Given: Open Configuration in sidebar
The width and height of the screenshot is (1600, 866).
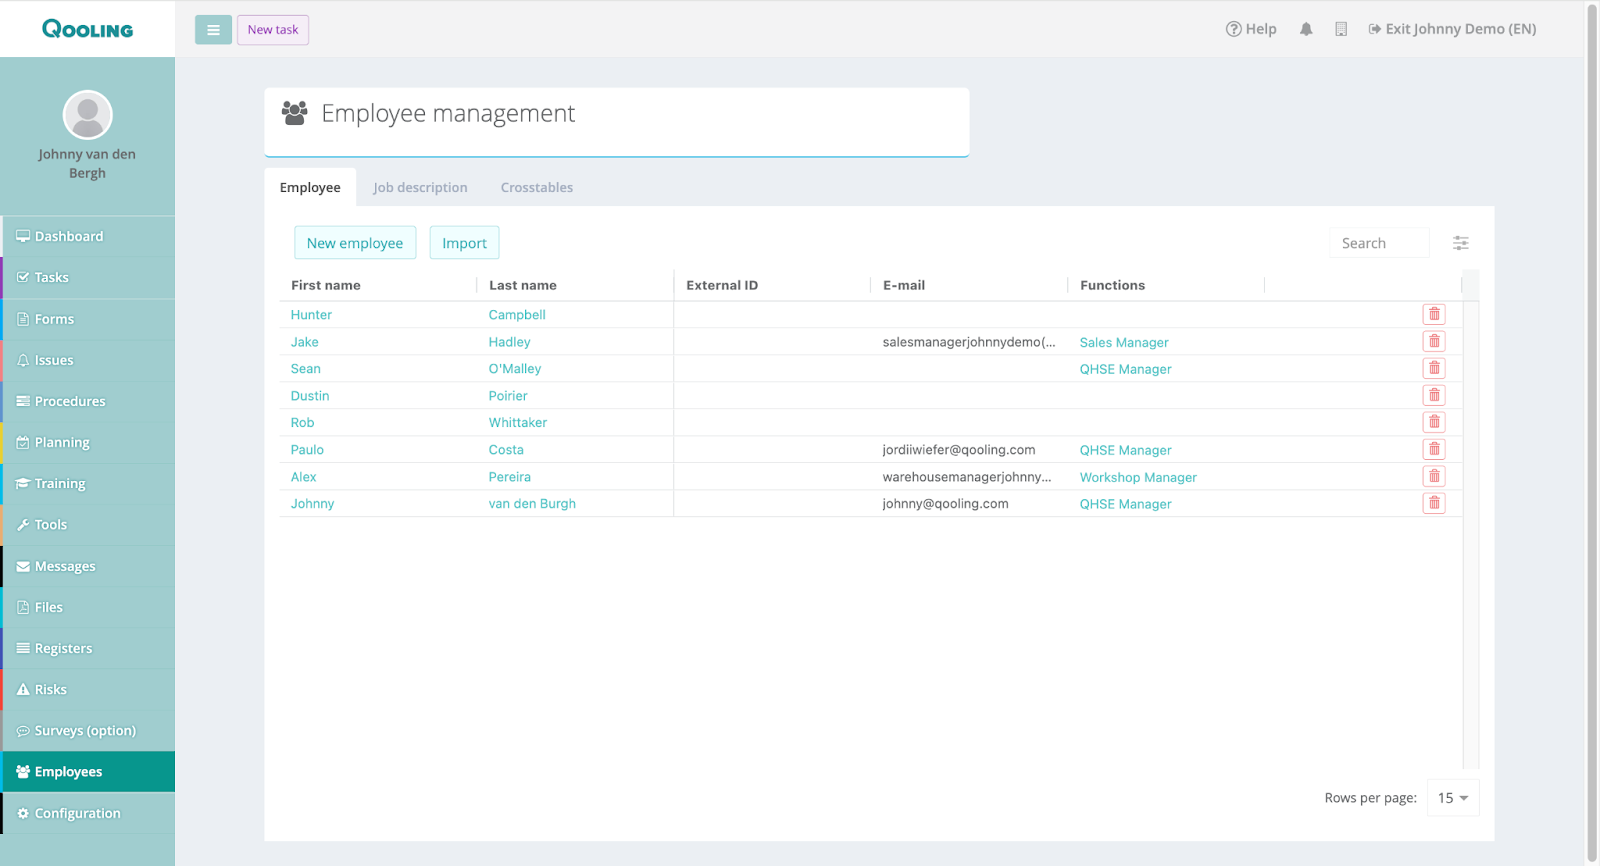Looking at the screenshot, I should 88,813.
